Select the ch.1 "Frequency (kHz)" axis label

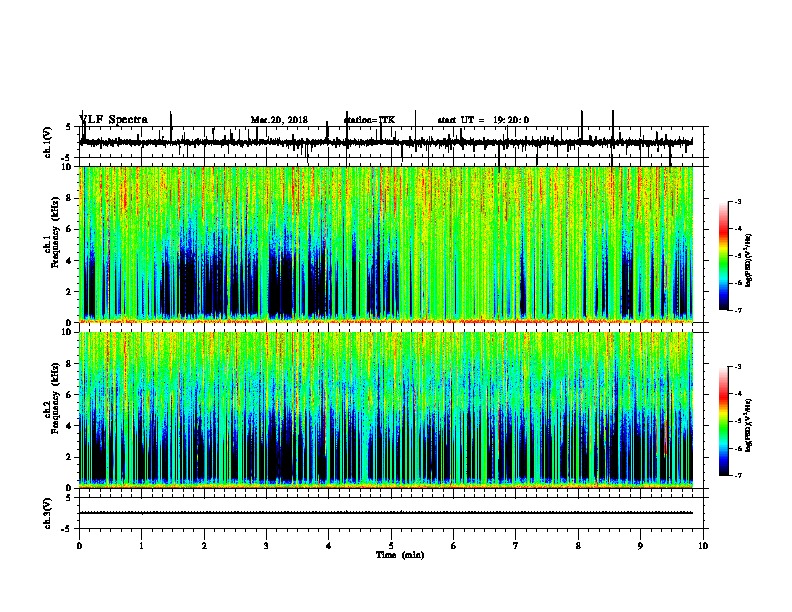coord(55,232)
